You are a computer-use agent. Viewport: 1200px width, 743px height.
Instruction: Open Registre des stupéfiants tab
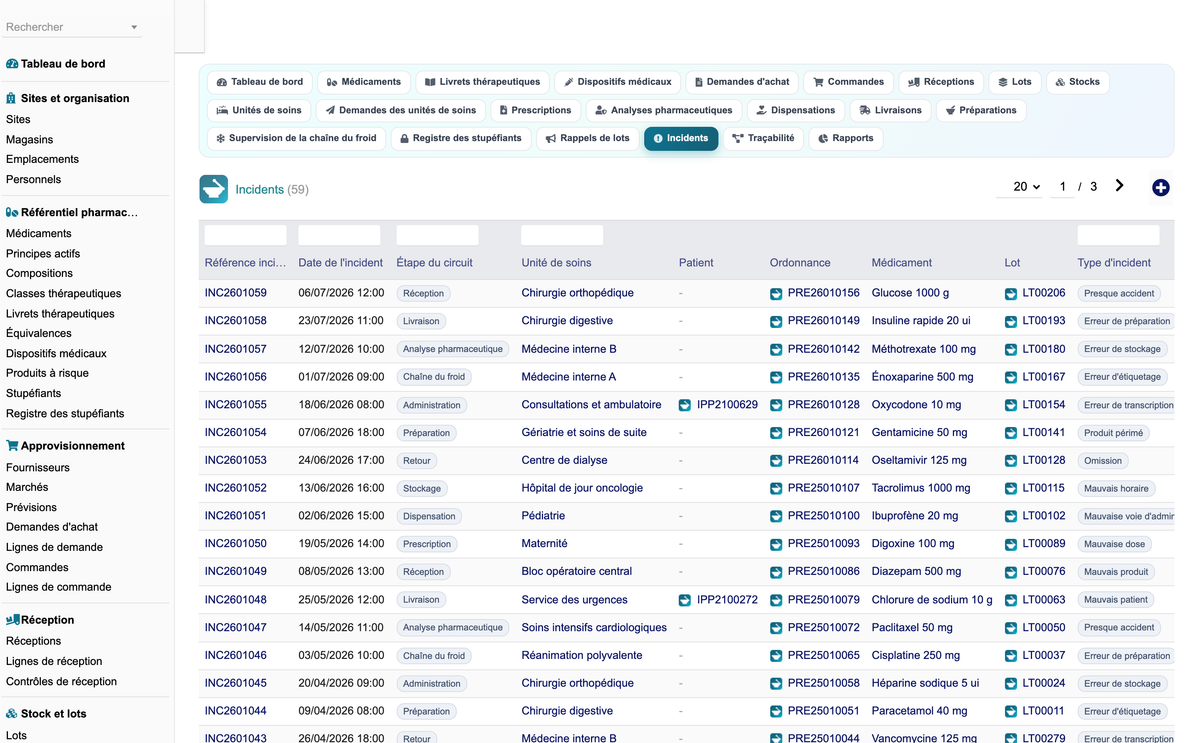[x=460, y=138]
